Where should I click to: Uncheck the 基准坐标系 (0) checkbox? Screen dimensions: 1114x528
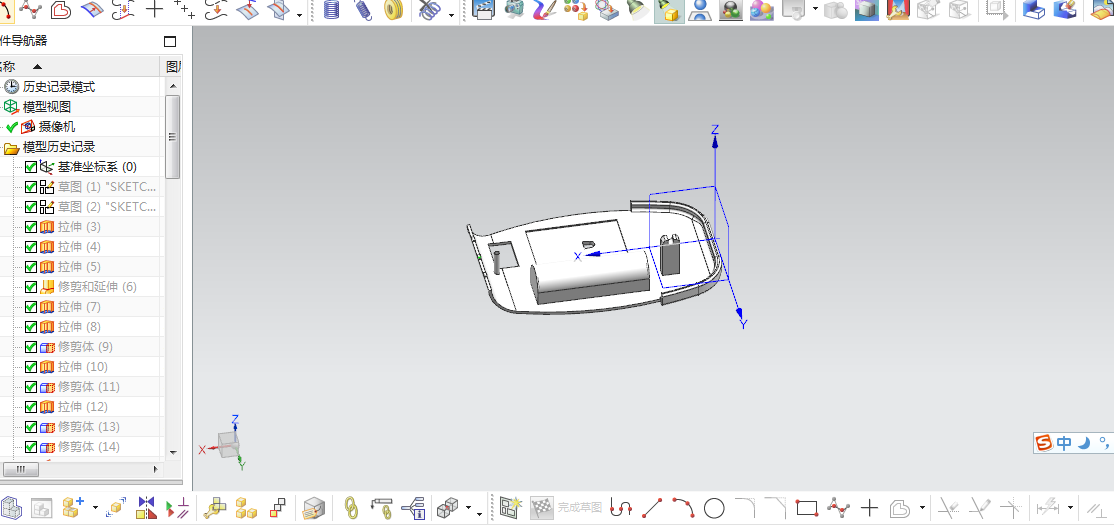pyautogui.click(x=31, y=167)
